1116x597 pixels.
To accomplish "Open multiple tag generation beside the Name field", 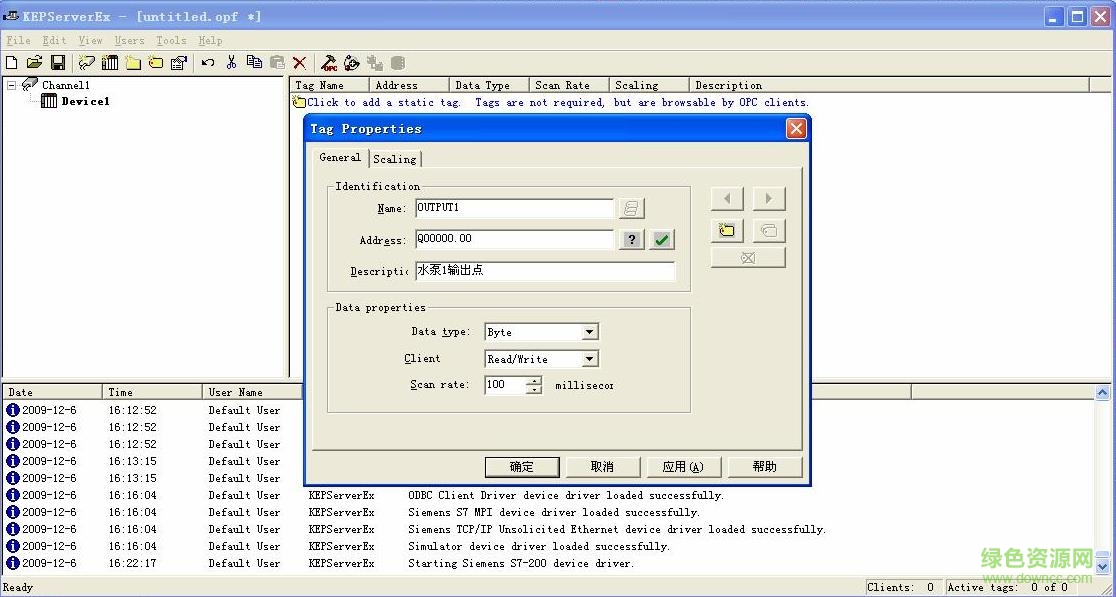I will [631, 207].
